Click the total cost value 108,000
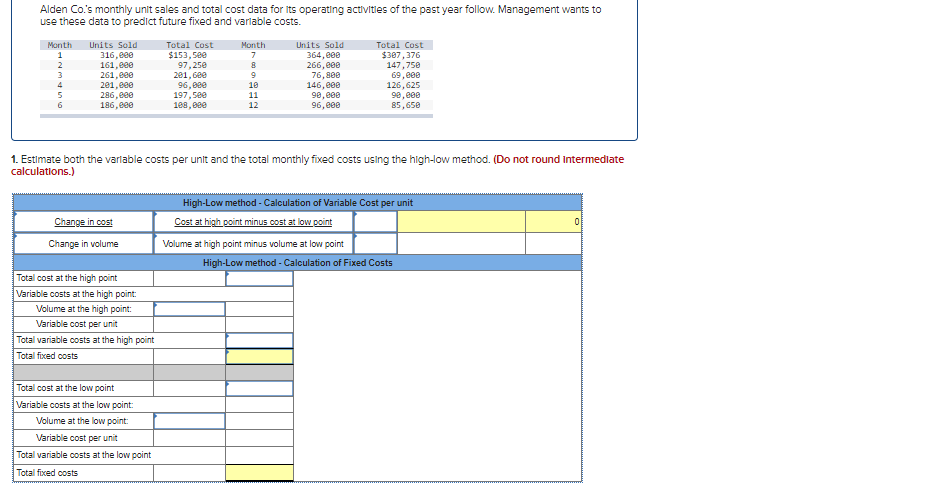950x504 pixels. (x=190, y=105)
